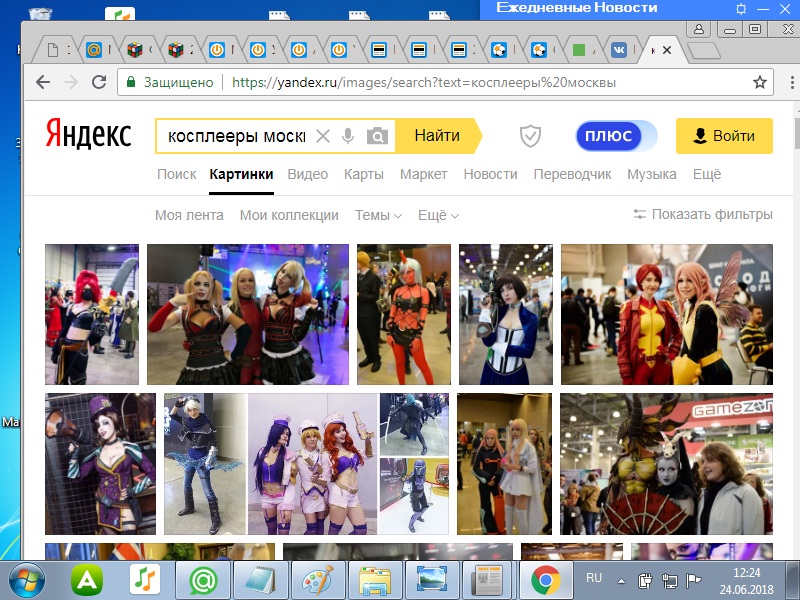Click the косплееры search input field
Image resolution: width=800 pixels, height=600 pixels.
pyautogui.click(x=236, y=136)
